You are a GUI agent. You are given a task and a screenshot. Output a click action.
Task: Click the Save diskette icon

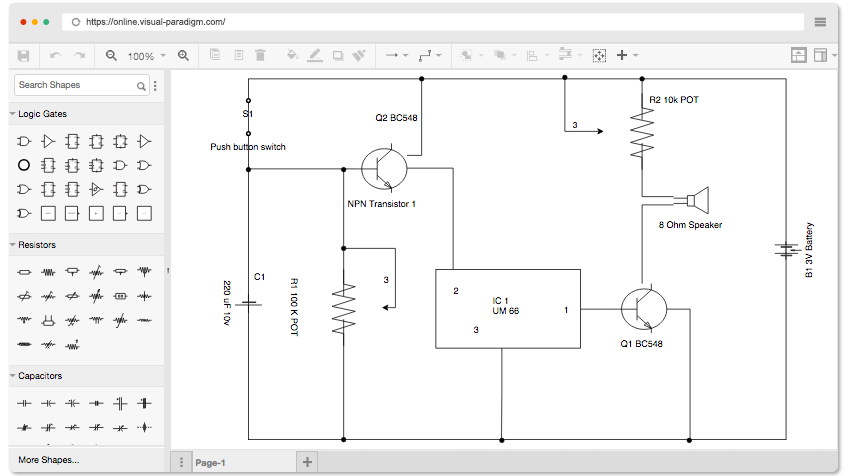pyautogui.click(x=23, y=56)
